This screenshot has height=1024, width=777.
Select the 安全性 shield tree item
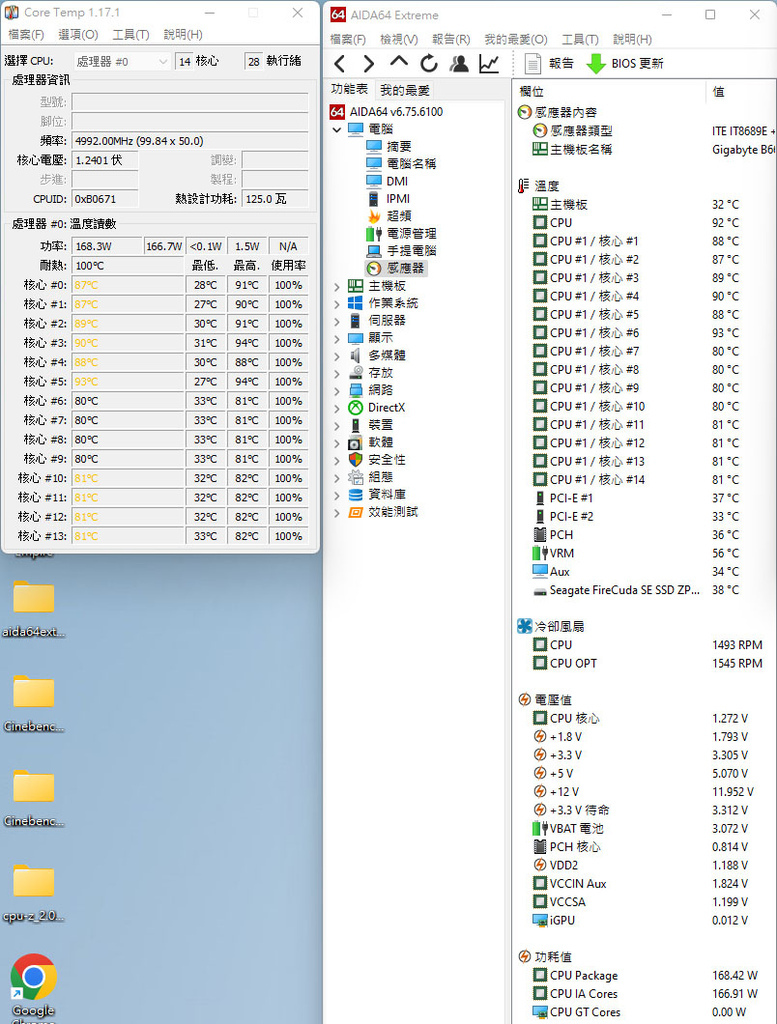point(377,460)
